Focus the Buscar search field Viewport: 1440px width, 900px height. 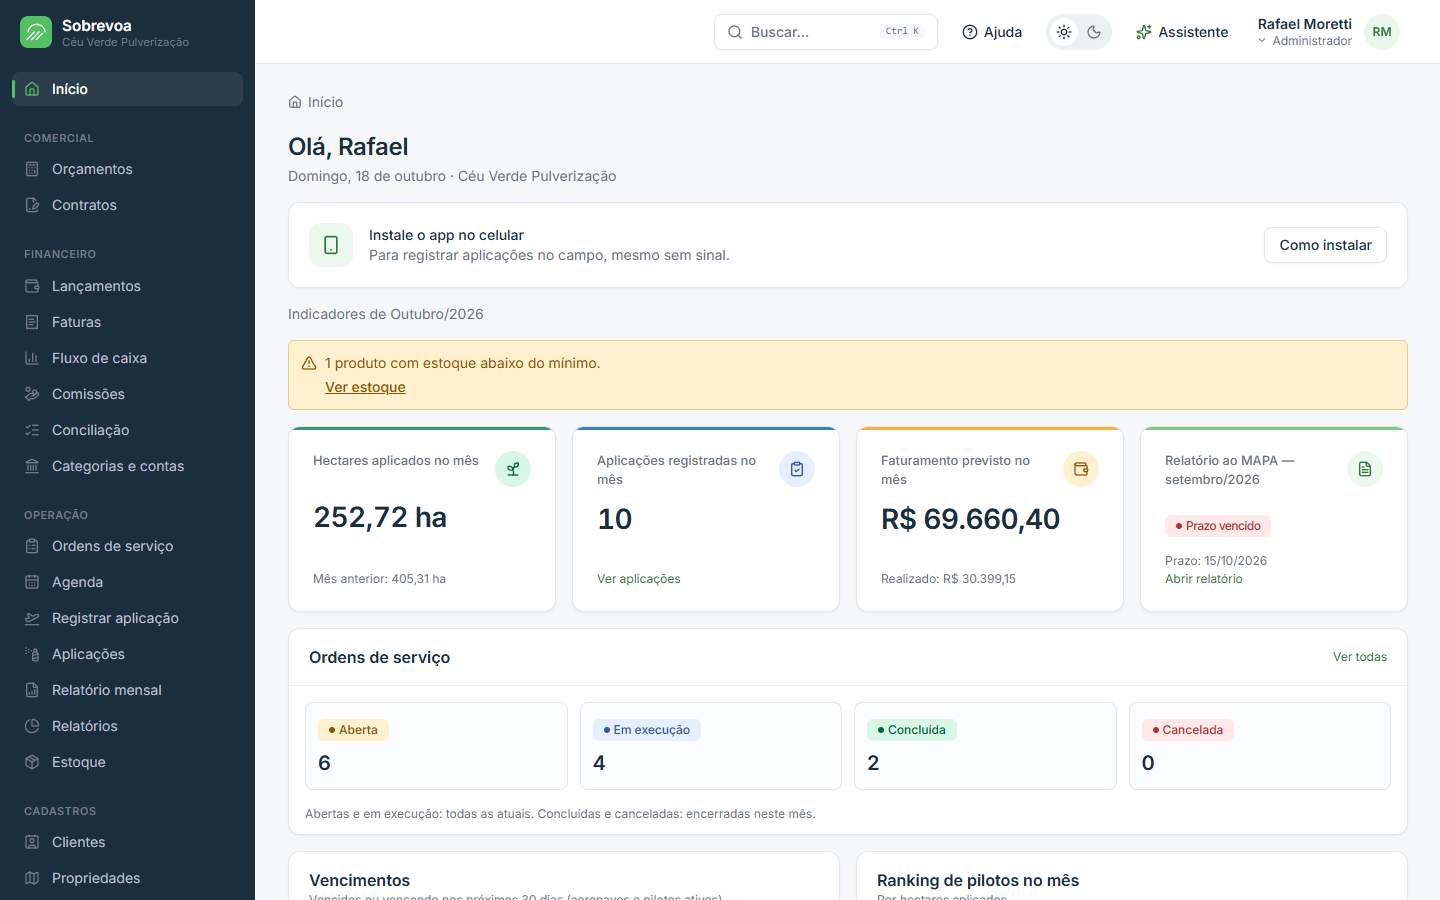(826, 32)
